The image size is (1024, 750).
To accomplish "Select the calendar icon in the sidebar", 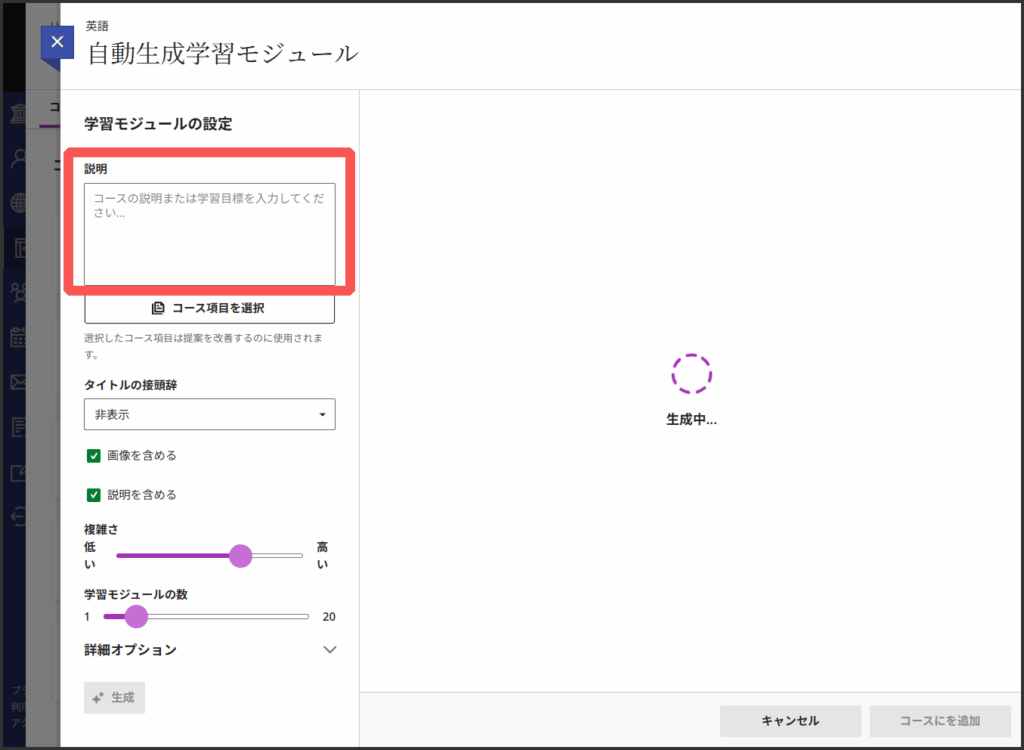I will point(19,337).
